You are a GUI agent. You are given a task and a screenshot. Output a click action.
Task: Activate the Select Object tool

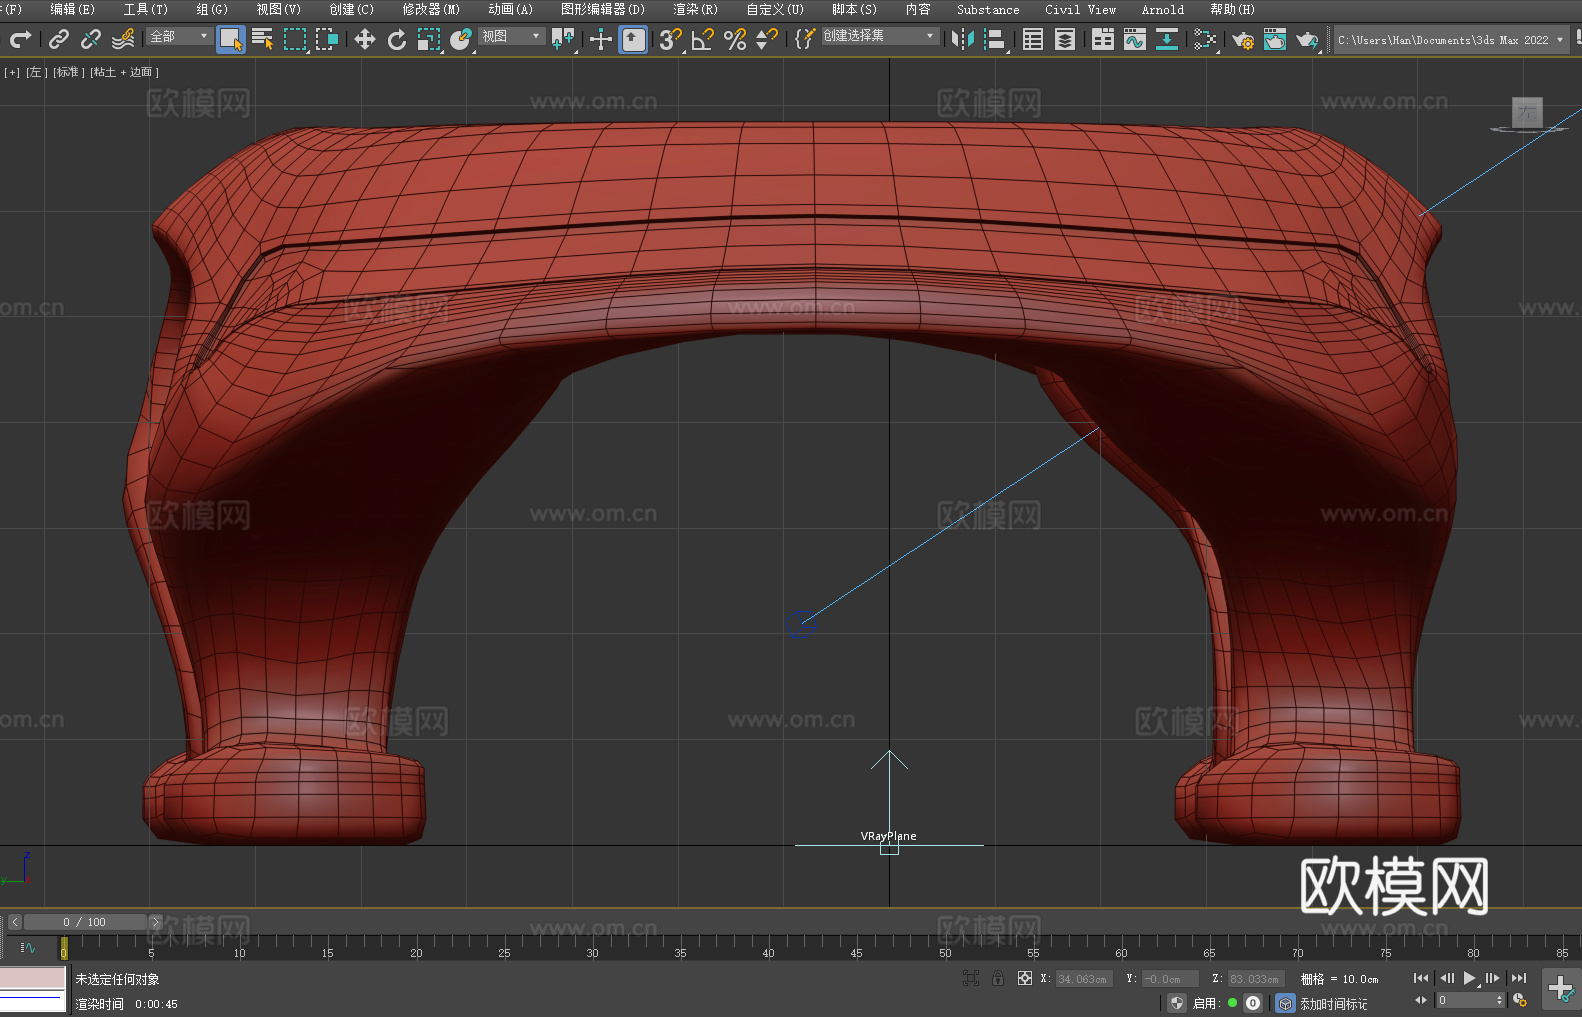pyautogui.click(x=231, y=39)
